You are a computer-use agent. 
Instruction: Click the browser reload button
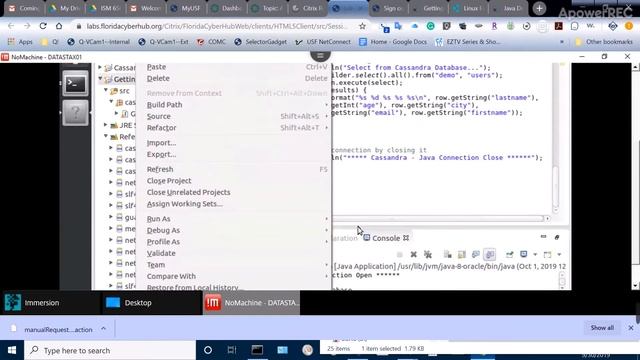pos(43,26)
